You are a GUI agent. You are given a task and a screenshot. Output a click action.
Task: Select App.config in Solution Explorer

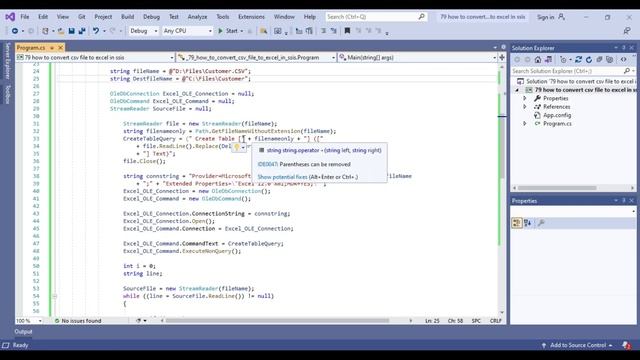[x=557, y=115]
